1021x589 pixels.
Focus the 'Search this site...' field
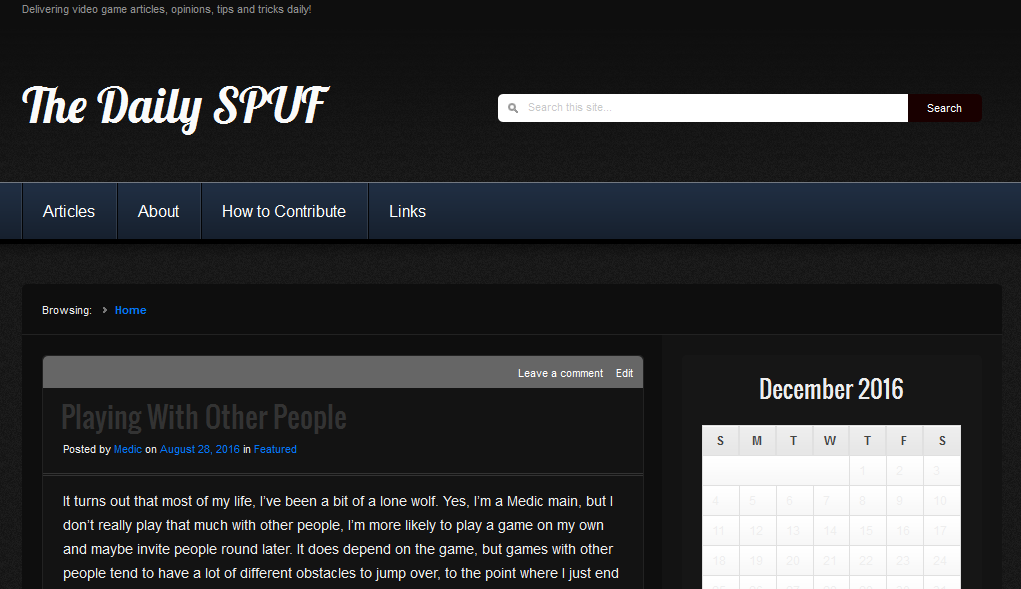point(703,108)
